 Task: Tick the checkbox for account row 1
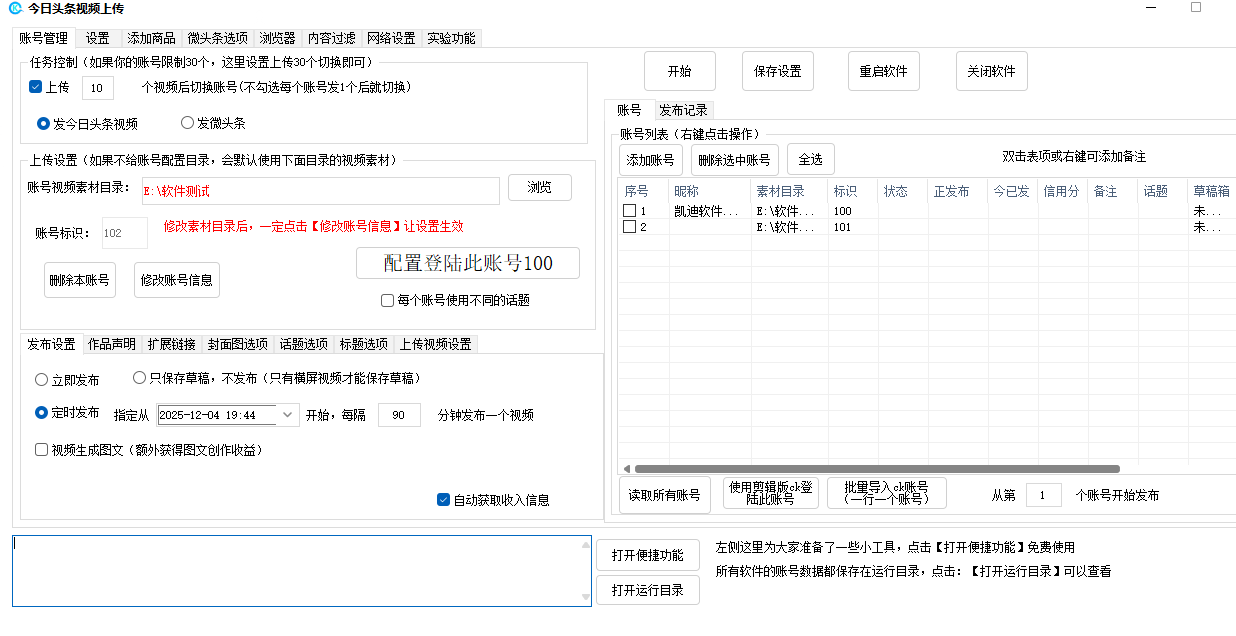(x=629, y=211)
